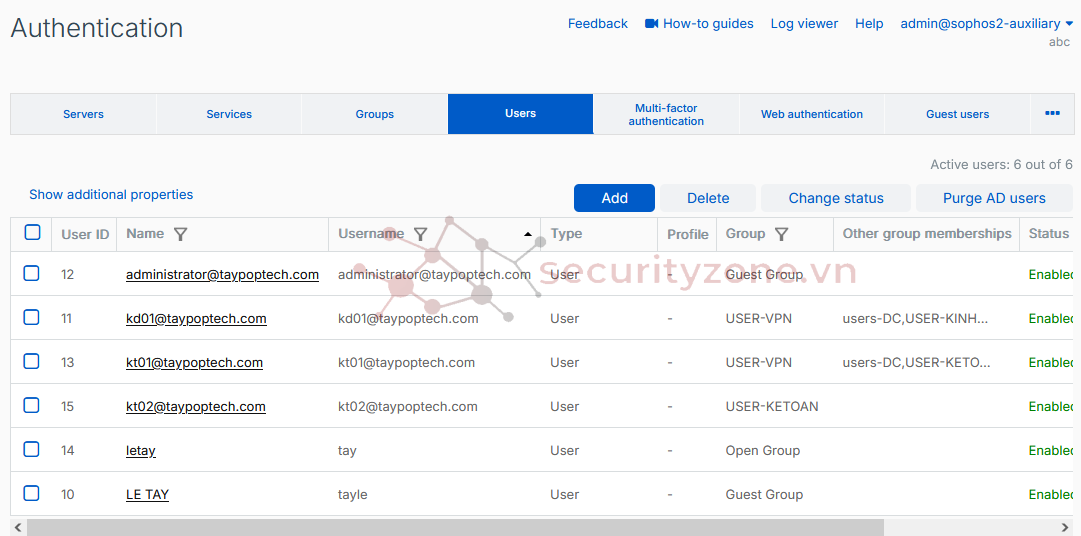
Task: Select the checkbox for user LE TAY
Action: click(x=32, y=494)
